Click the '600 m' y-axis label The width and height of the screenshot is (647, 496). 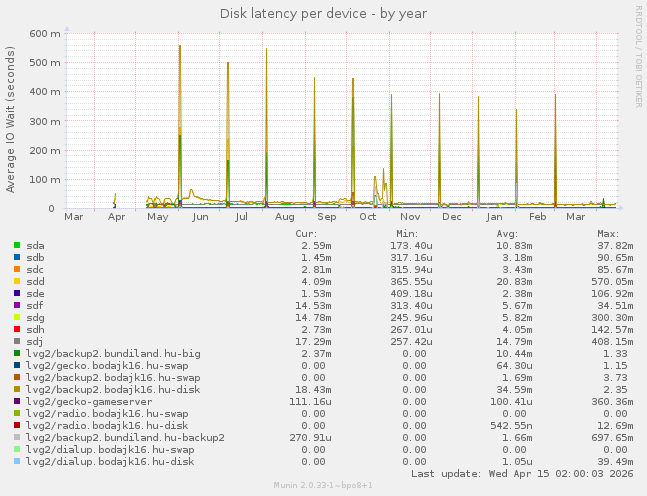45,33
